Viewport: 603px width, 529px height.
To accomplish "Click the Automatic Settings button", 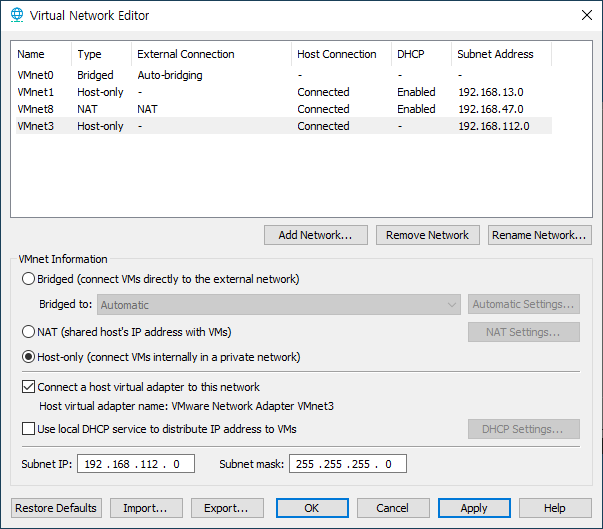I will pos(524,304).
